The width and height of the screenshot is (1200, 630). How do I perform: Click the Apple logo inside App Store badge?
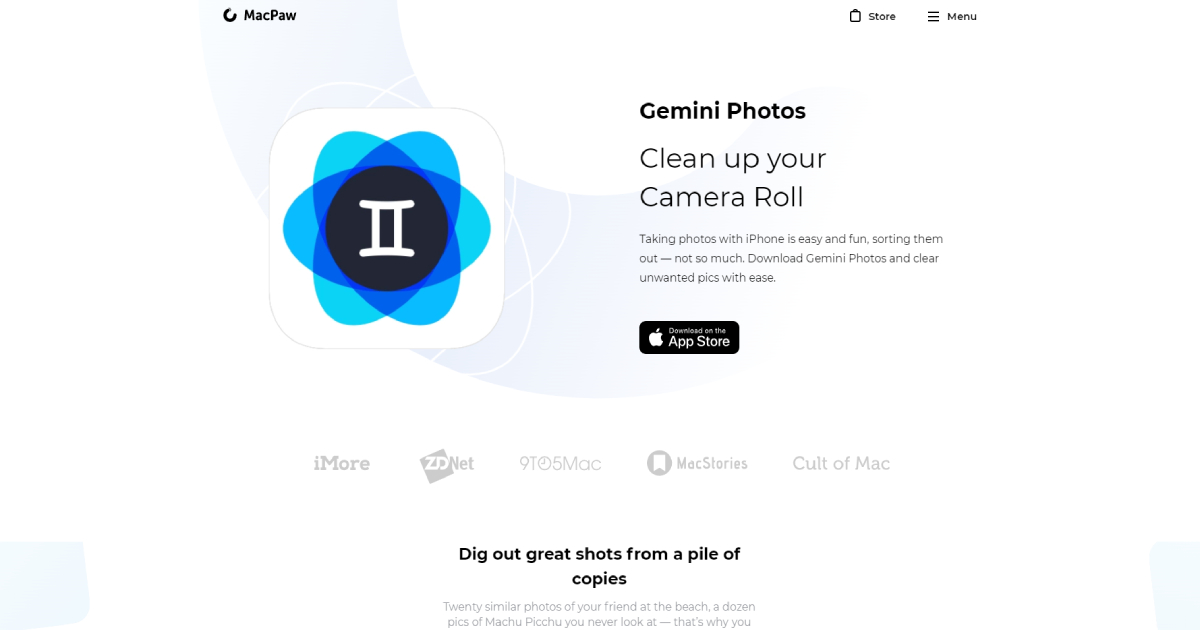pyautogui.click(x=656, y=337)
